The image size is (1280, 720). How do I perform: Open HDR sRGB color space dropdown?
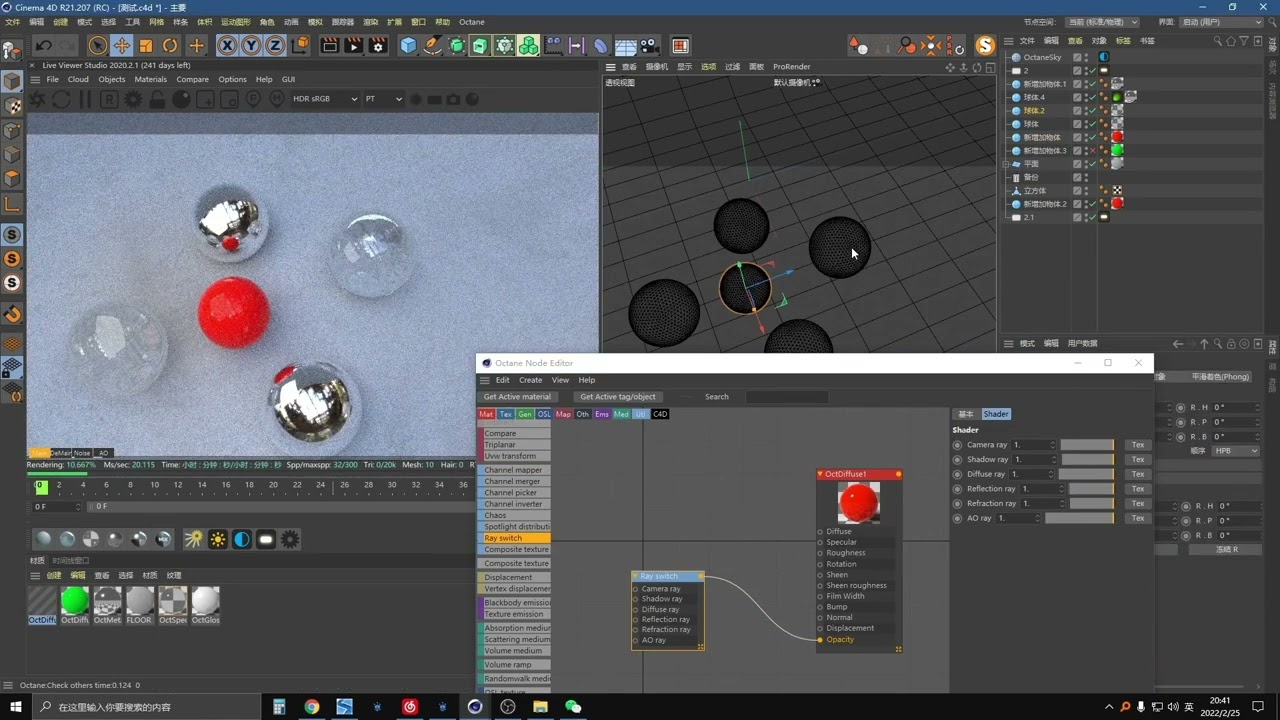325,99
